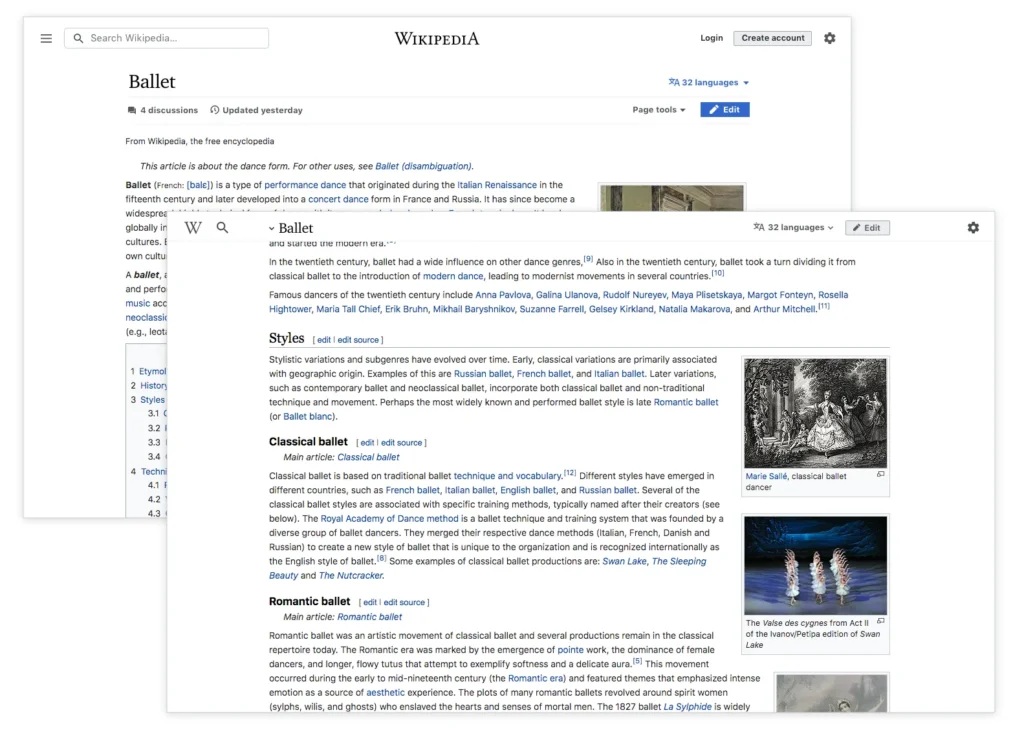Open the Rudolf Nureyev link

635,295
